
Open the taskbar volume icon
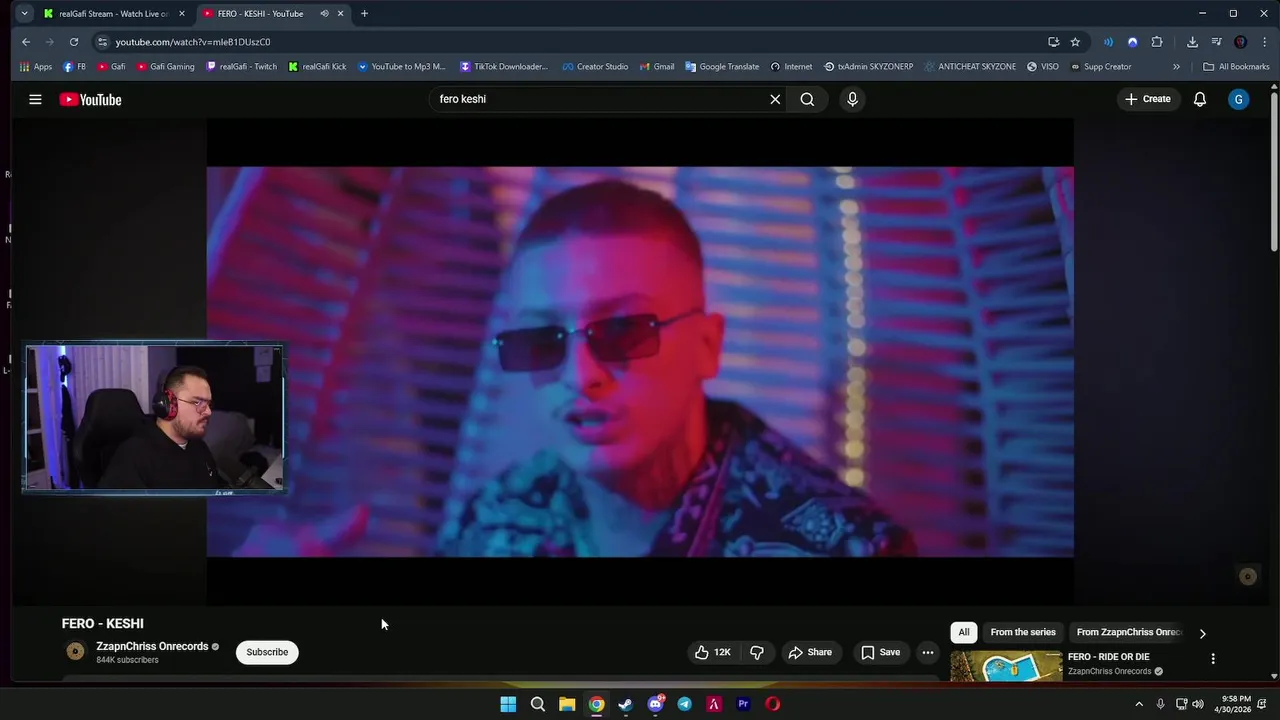[1198, 704]
